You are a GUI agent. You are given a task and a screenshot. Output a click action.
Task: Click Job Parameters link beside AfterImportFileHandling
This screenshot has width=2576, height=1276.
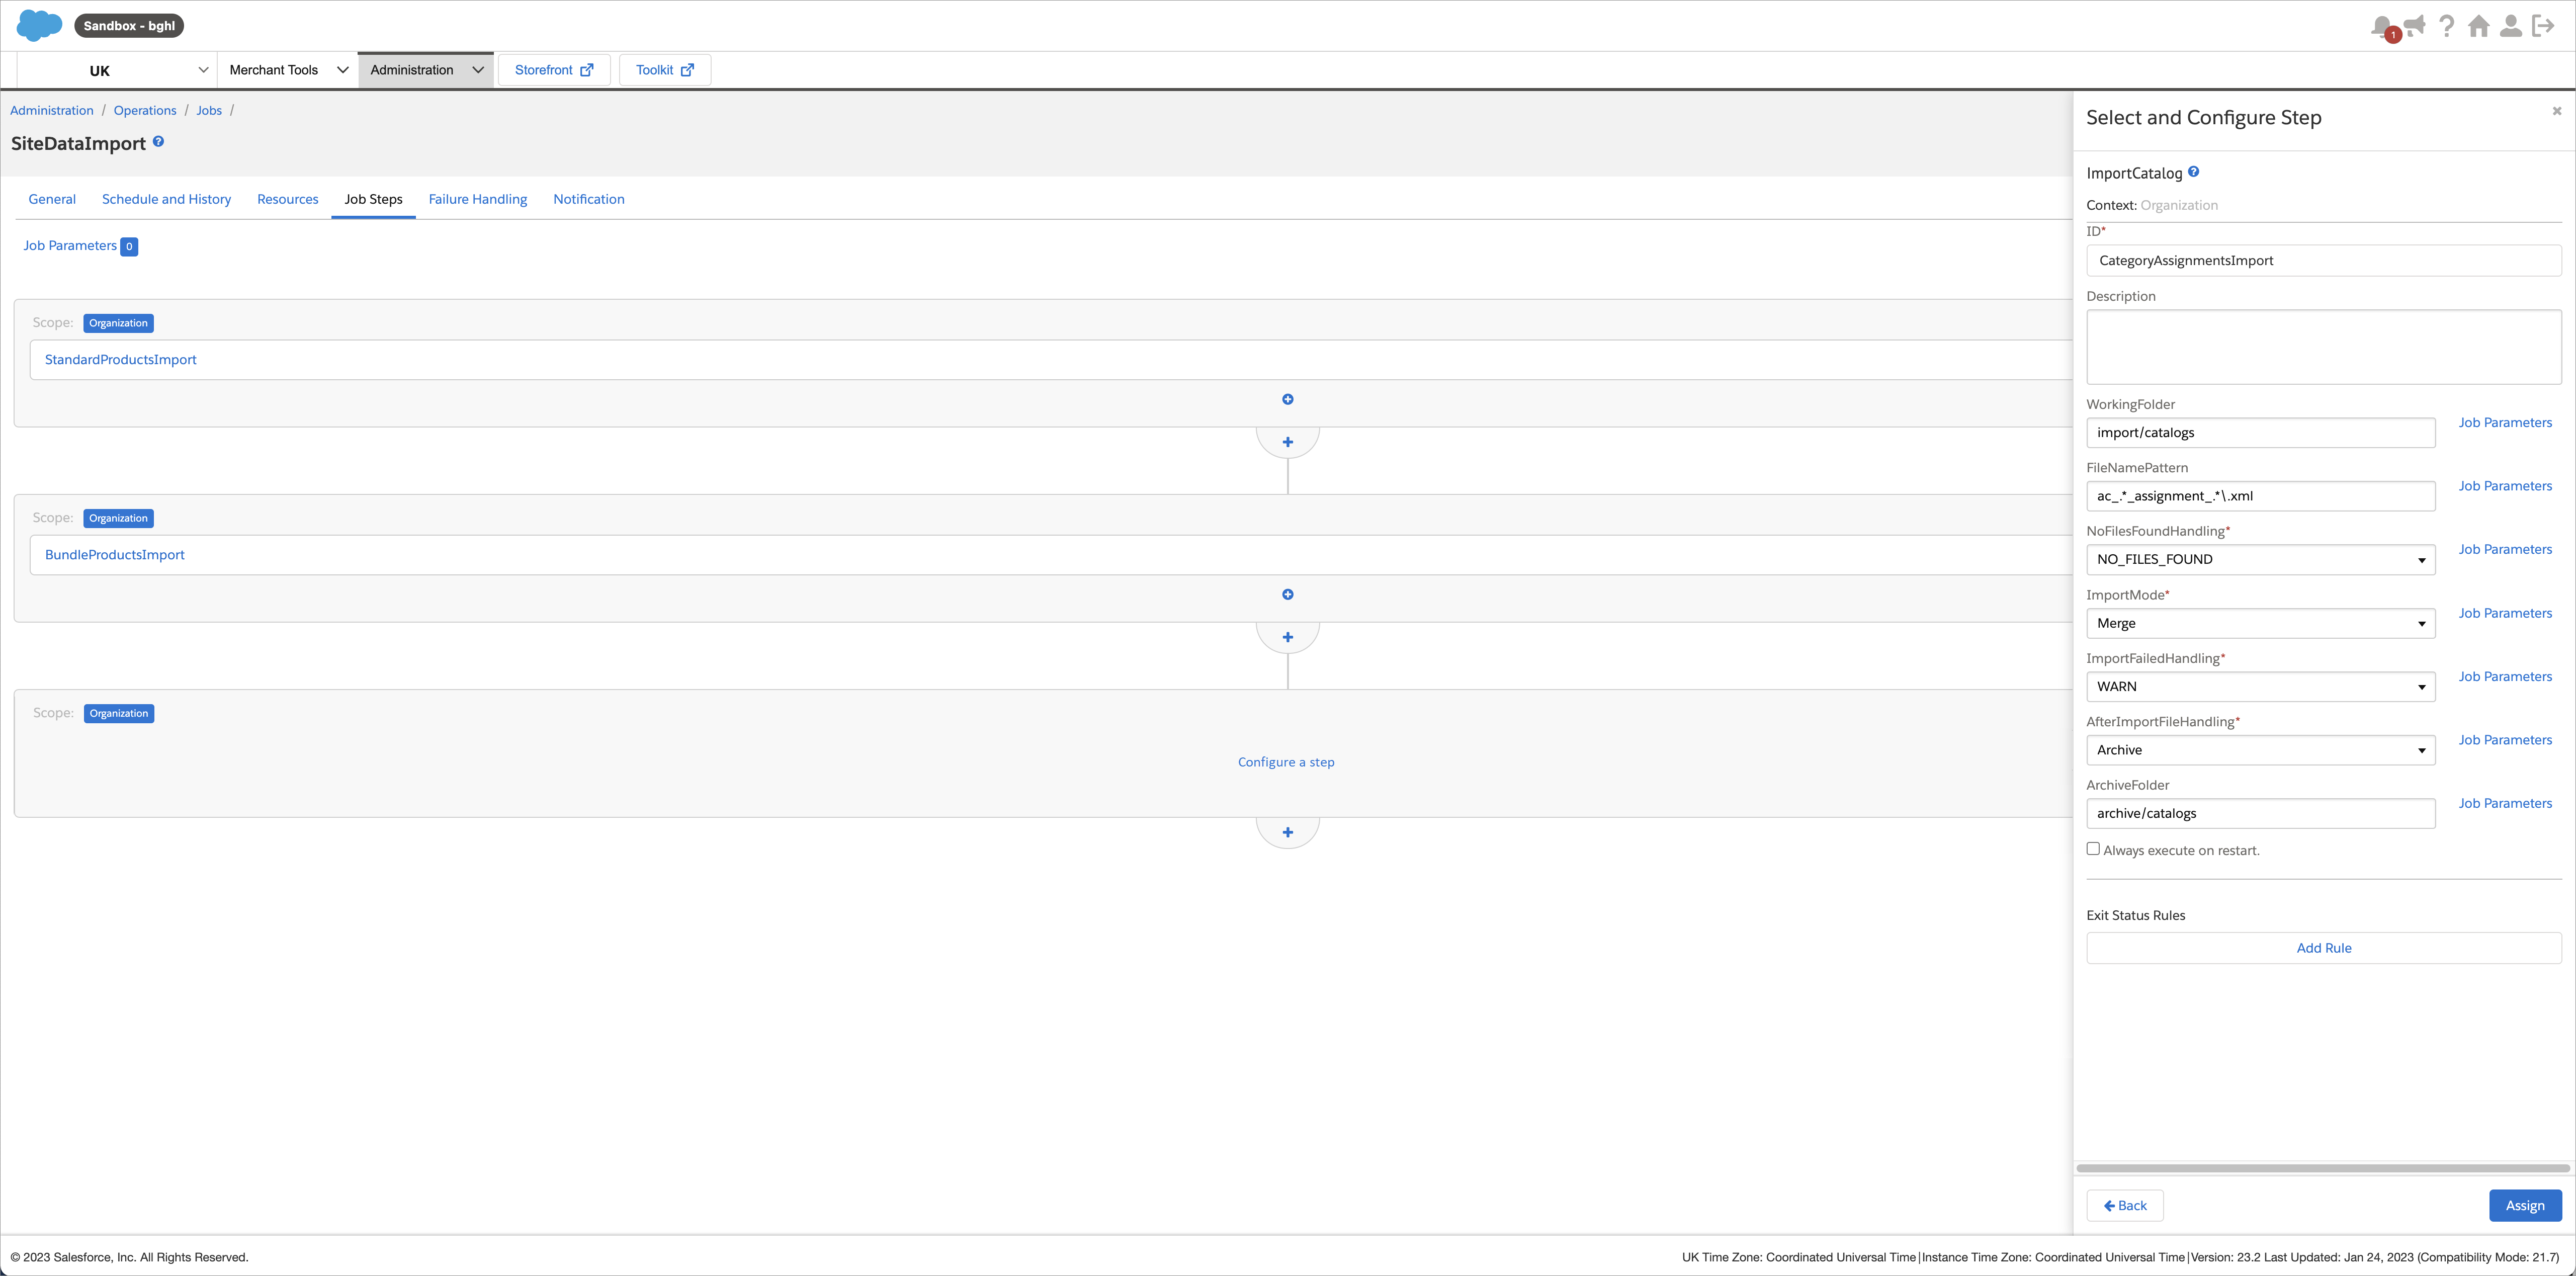2505,740
